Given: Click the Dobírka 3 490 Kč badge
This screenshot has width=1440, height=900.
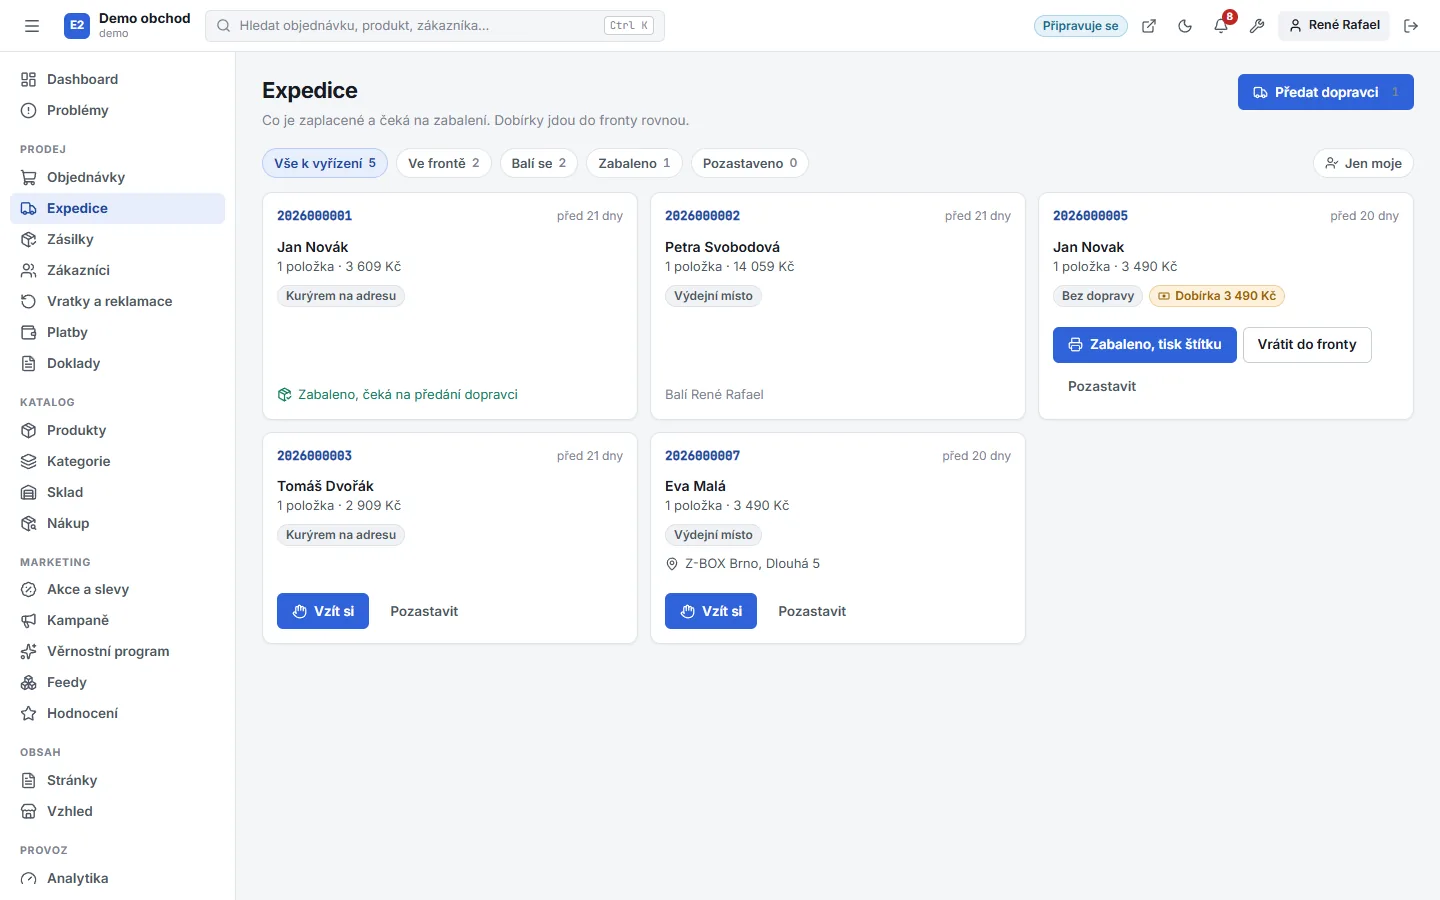Looking at the screenshot, I should point(1216,296).
